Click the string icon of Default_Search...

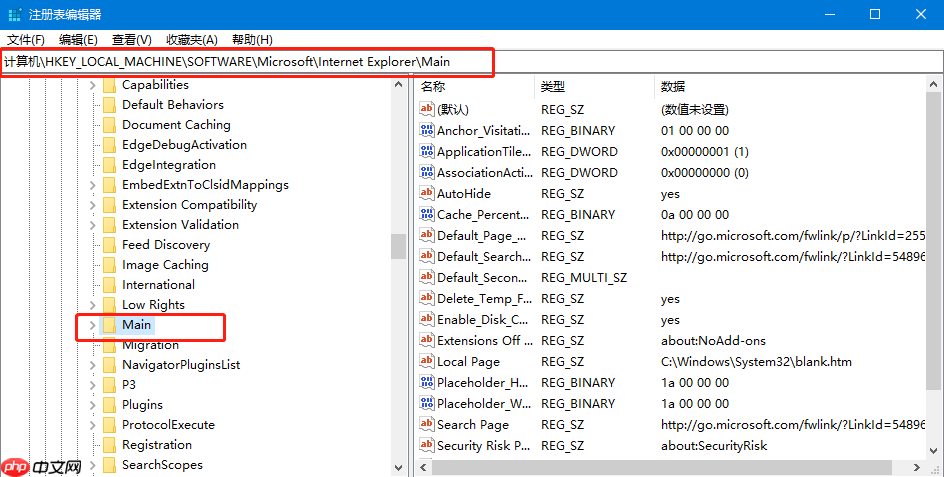tap(427, 257)
